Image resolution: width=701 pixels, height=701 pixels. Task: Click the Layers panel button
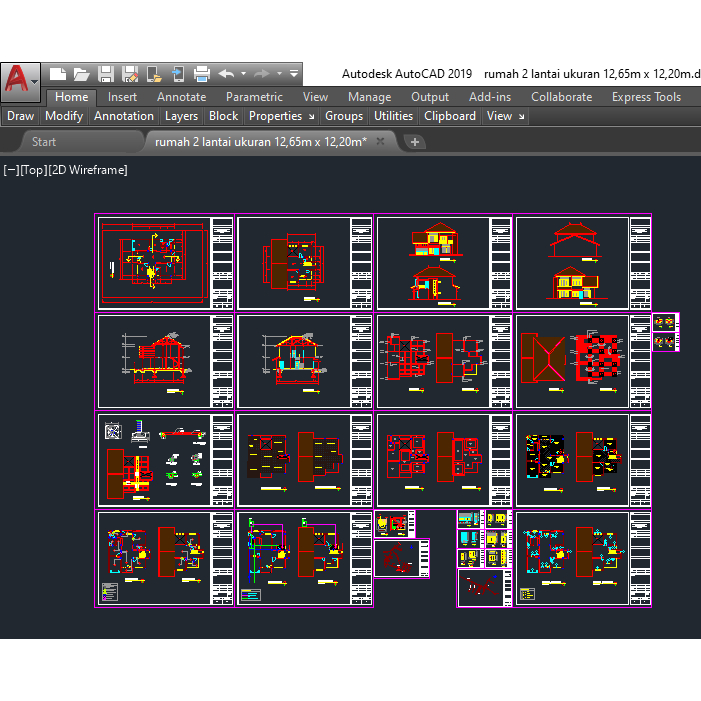coord(182,116)
